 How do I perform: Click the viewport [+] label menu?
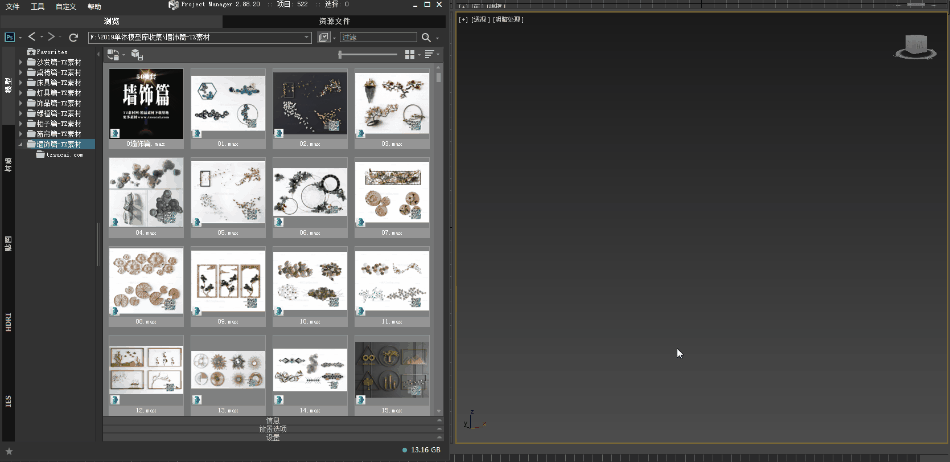click(462, 19)
